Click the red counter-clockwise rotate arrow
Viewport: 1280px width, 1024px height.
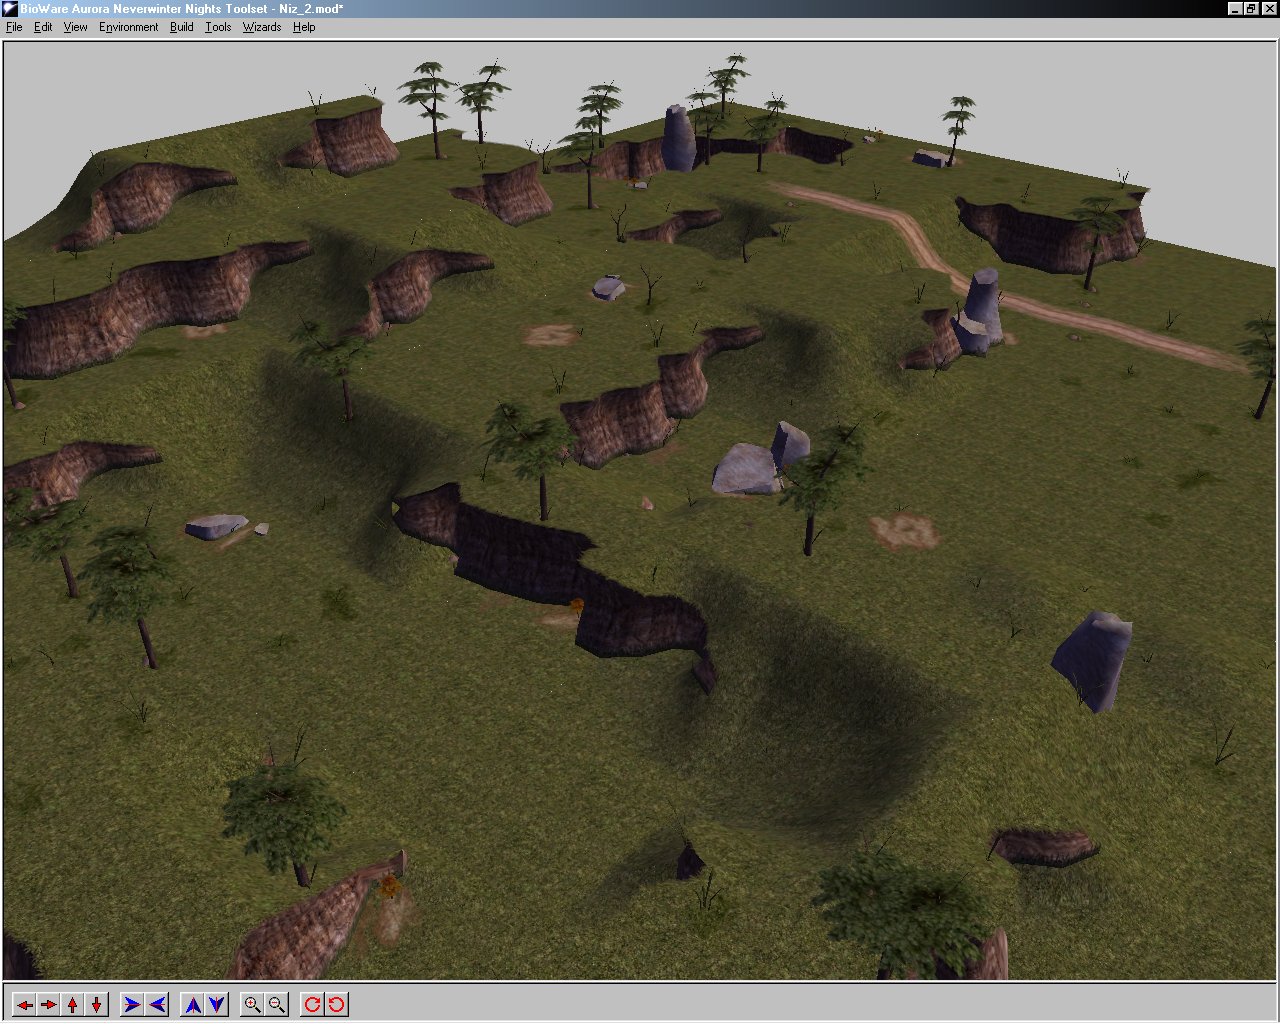click(x=337, y=1005)
